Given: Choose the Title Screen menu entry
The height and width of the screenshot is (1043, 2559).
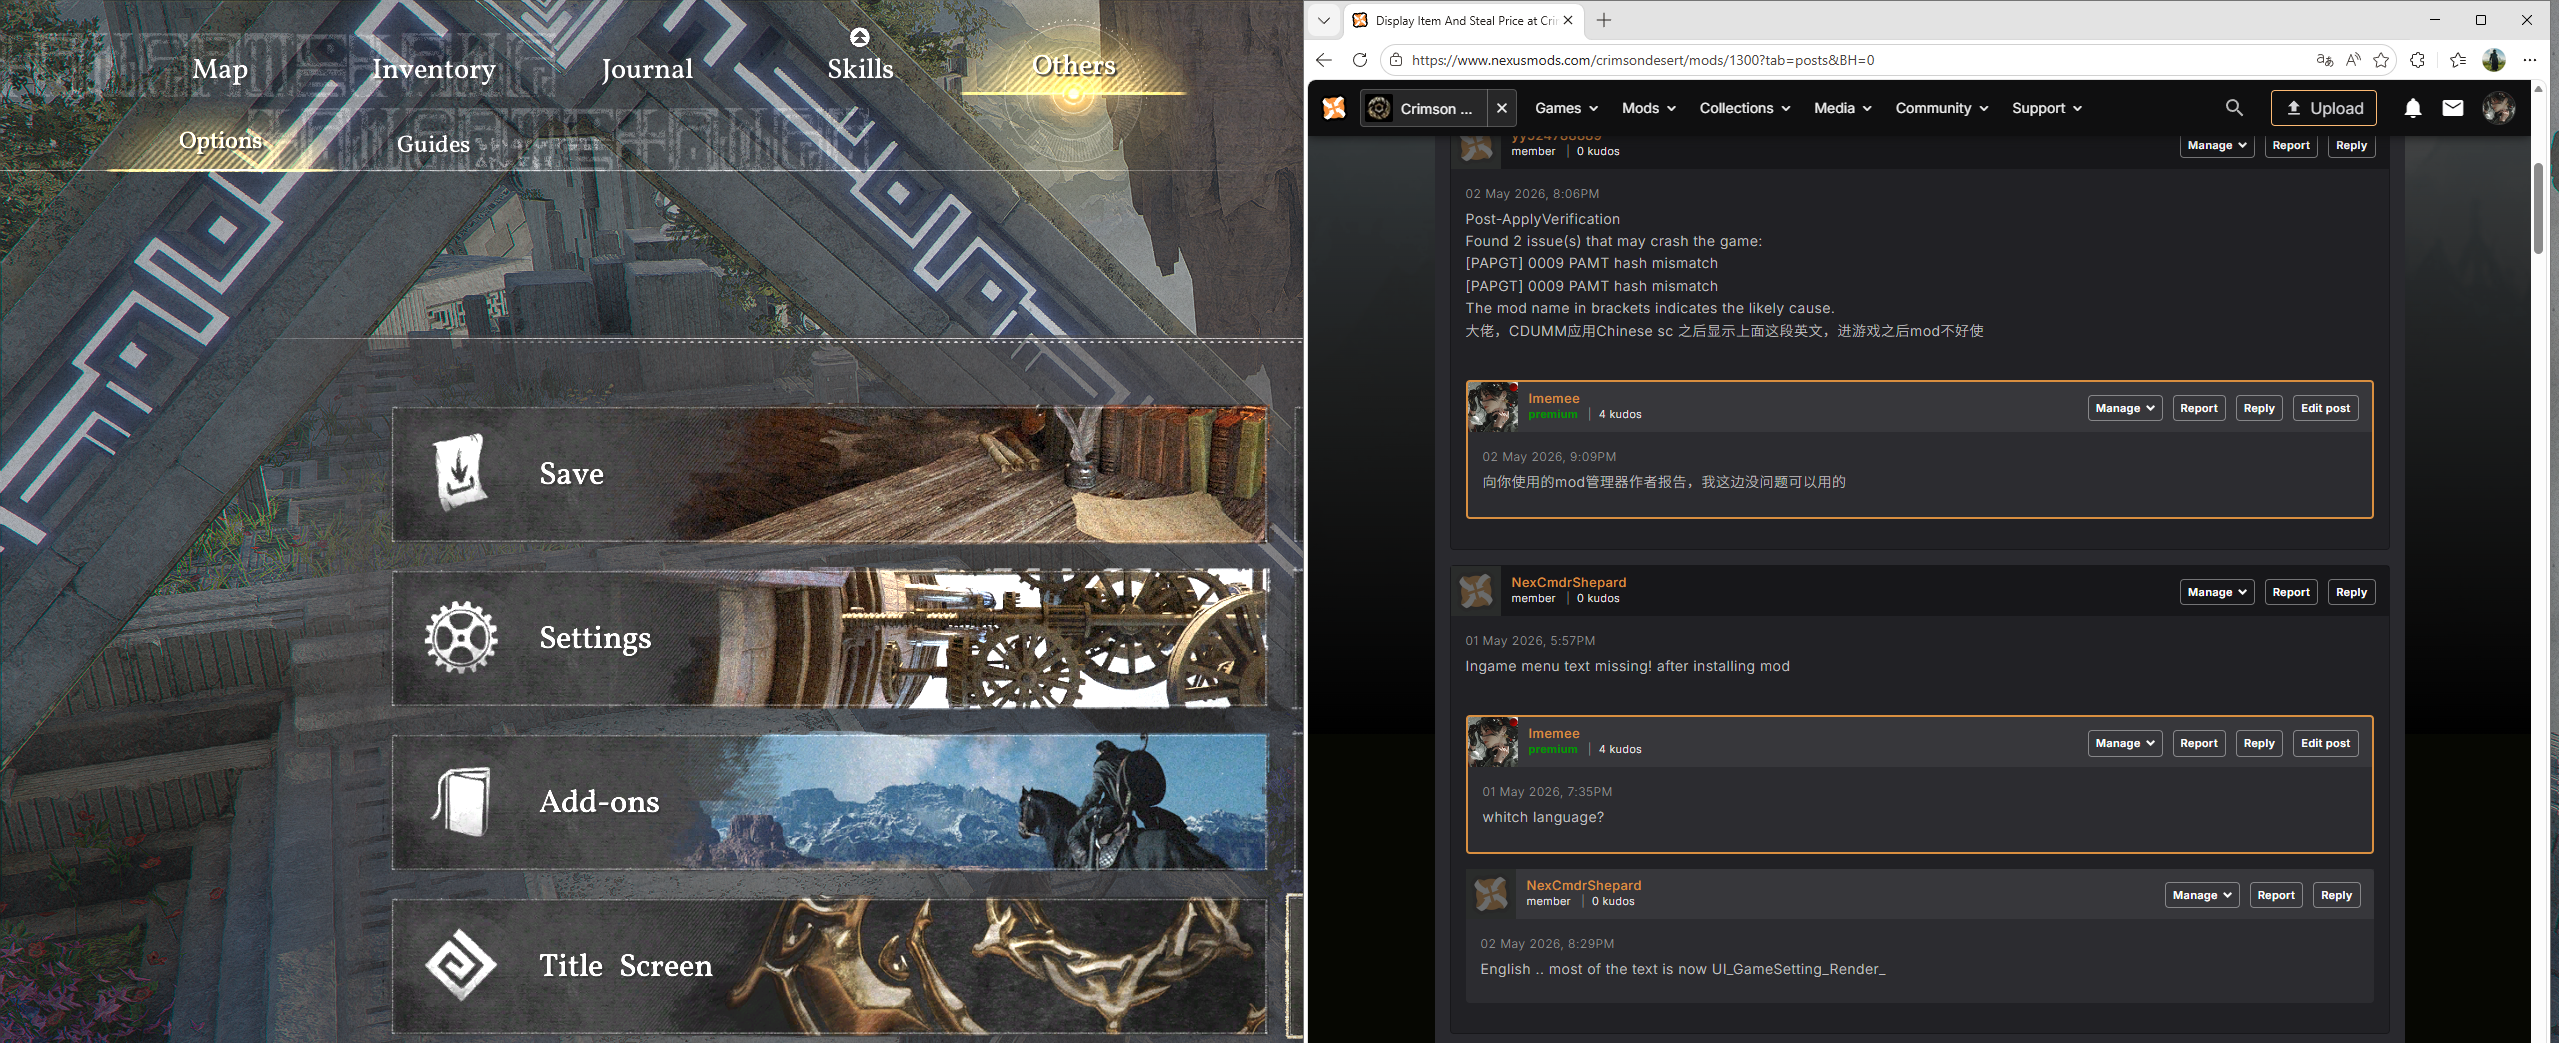Looking at the screenshot, I should tap(829, 966).
